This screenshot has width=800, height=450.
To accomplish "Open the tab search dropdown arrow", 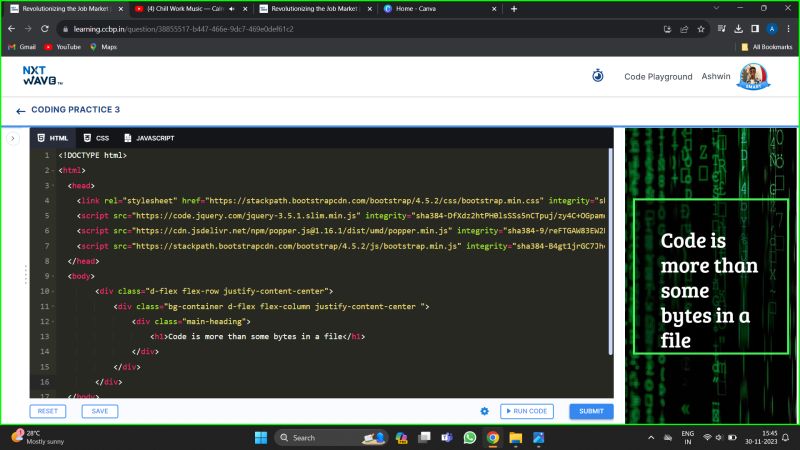I will [716, 8].
